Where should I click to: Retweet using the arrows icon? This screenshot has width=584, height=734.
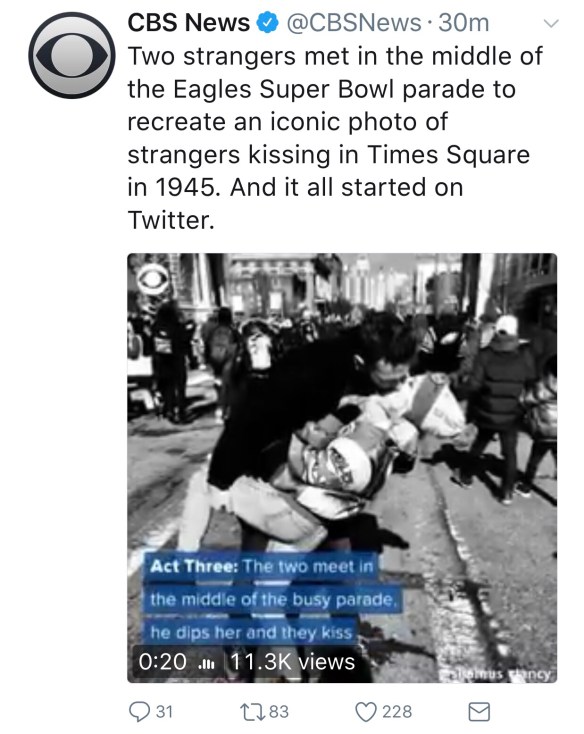(x=253, y=712)
